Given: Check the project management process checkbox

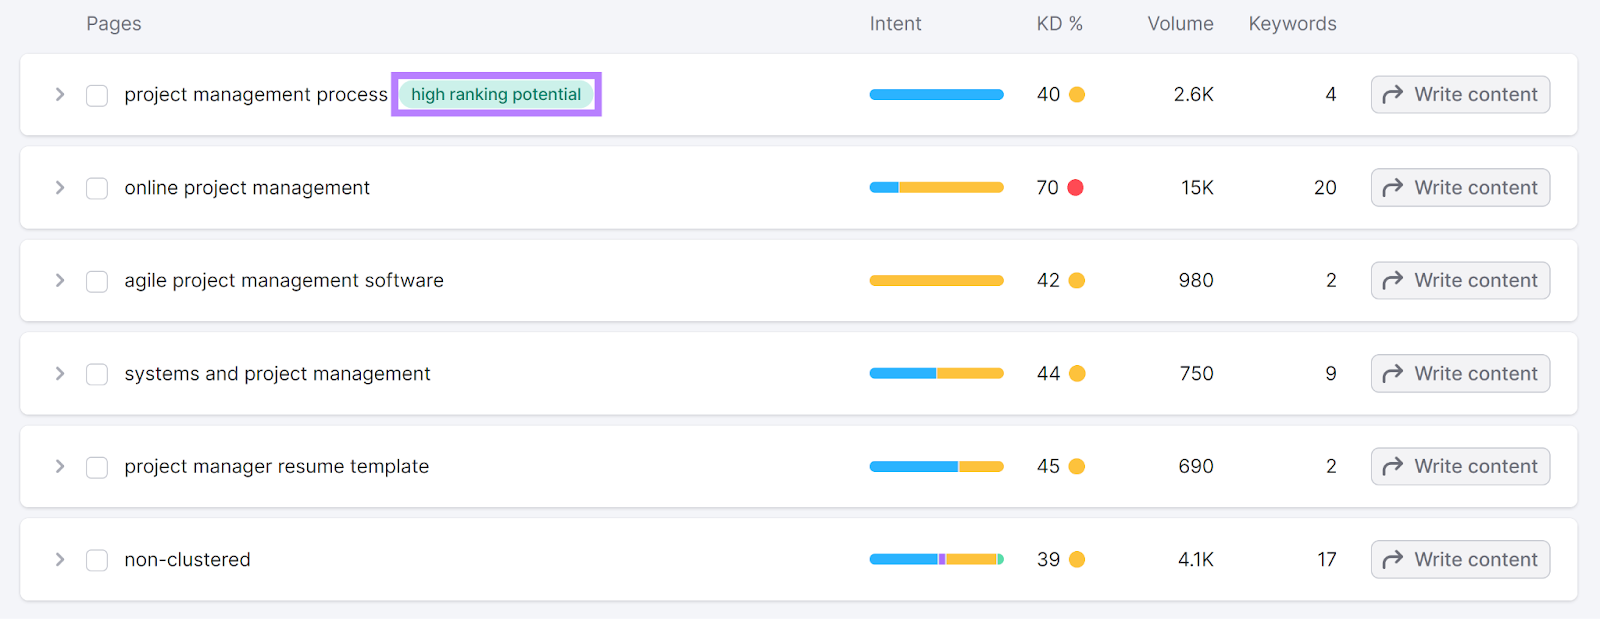Looking at the screenshot, I should (97, 95).
